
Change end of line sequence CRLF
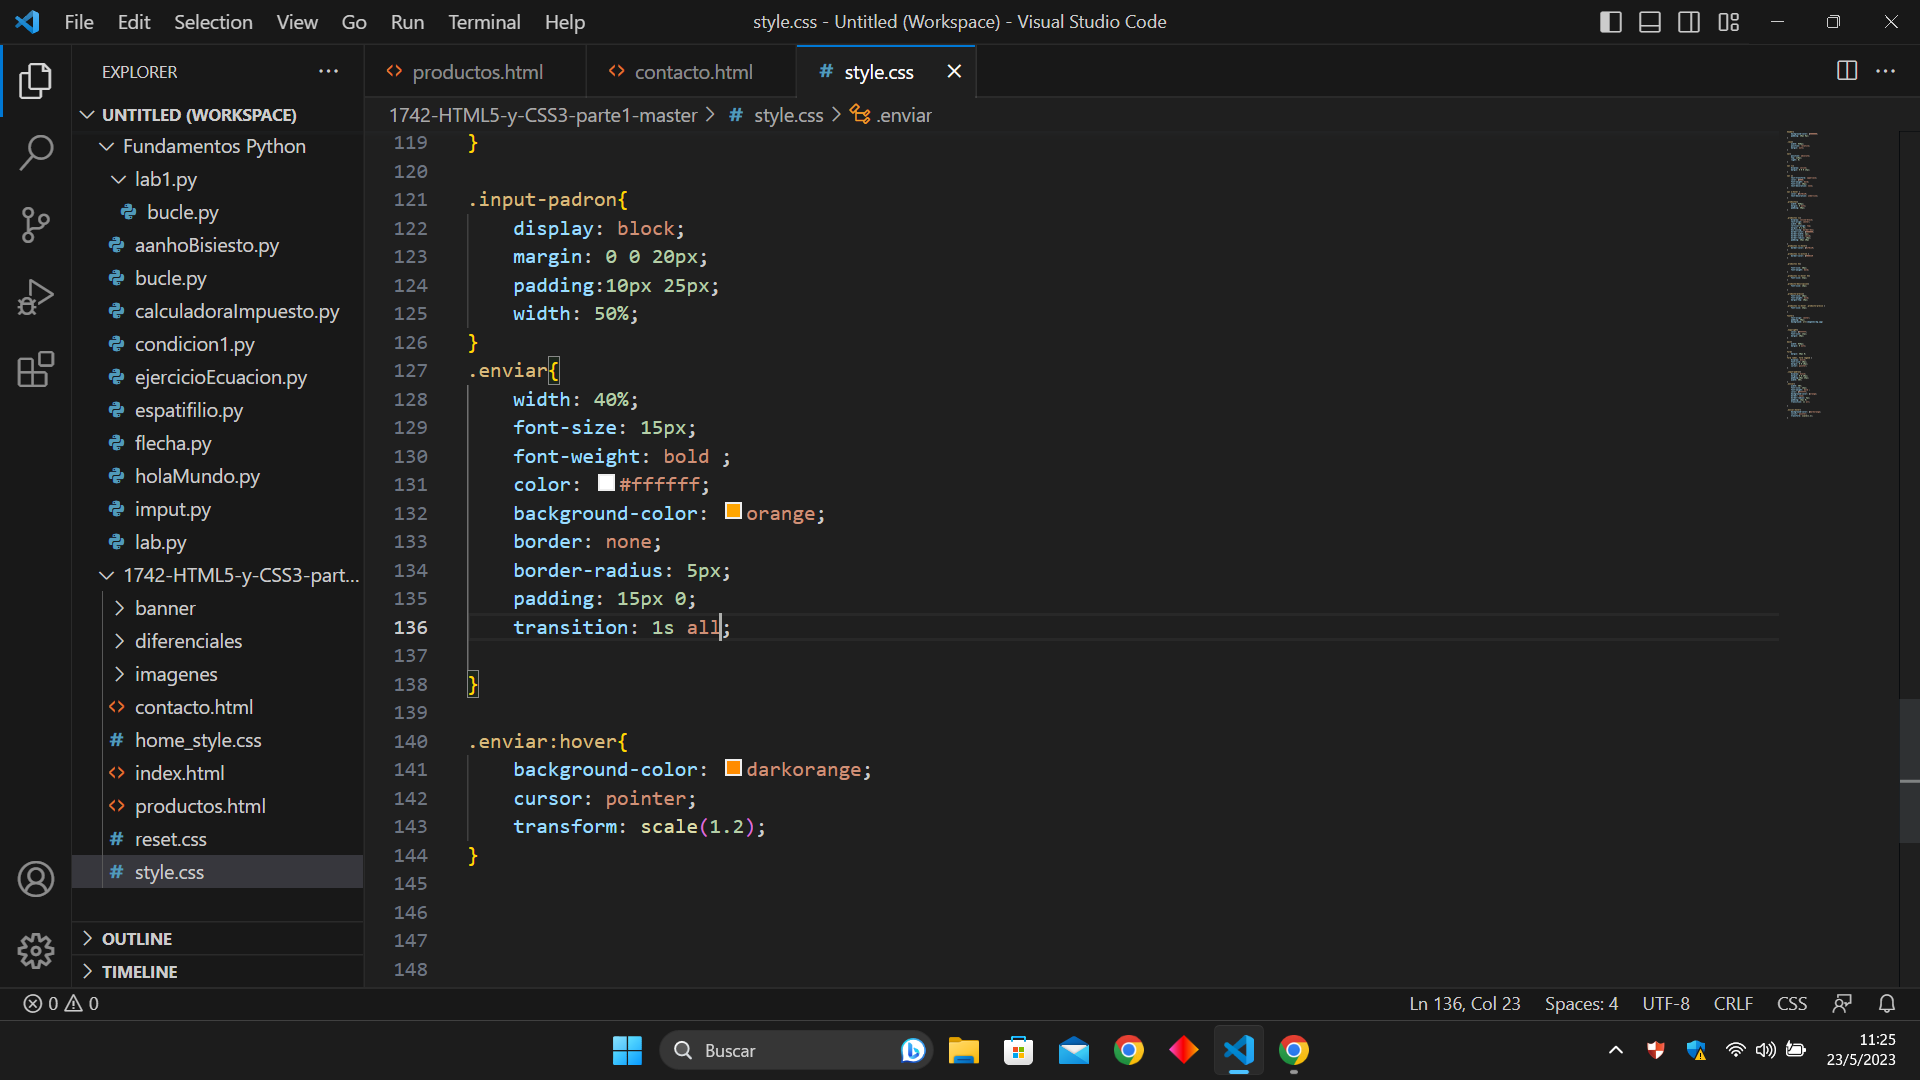click(x=1733, y=1003)
